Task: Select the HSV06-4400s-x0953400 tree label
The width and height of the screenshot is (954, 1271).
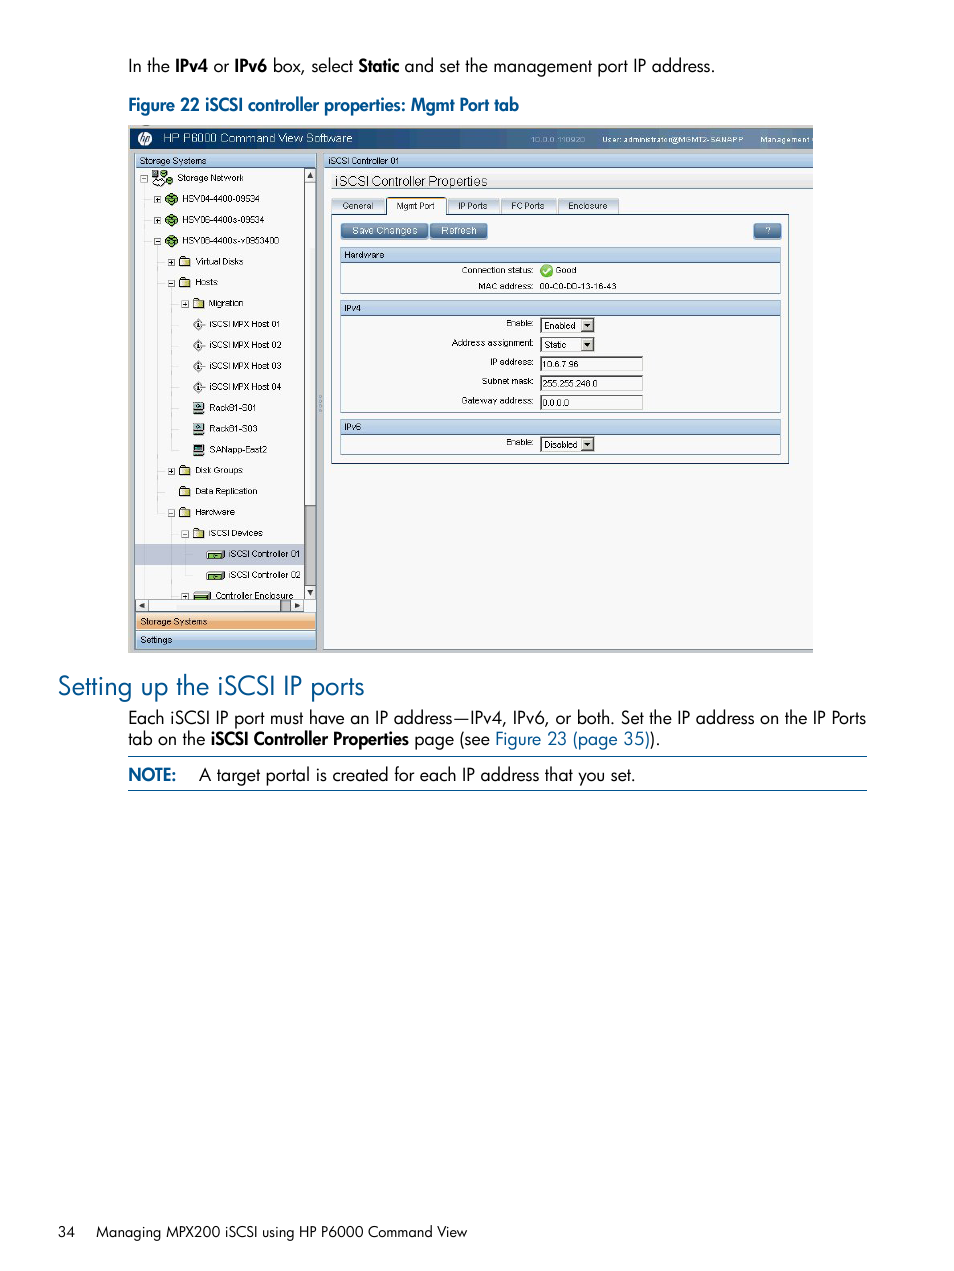Action: click(x=230, y=241)
